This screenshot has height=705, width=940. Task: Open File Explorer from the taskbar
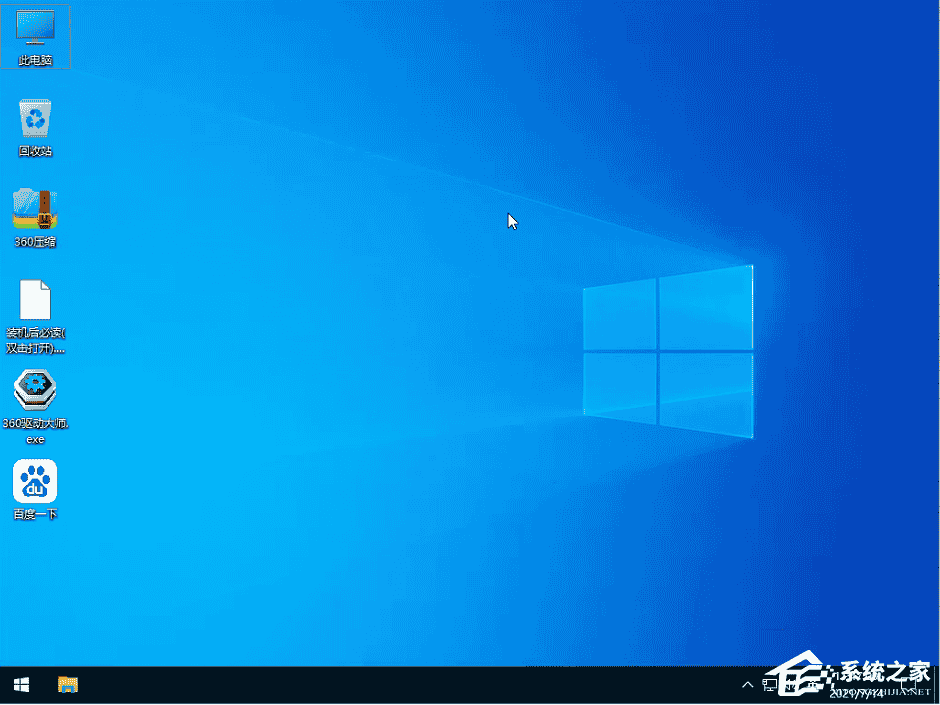67,685
